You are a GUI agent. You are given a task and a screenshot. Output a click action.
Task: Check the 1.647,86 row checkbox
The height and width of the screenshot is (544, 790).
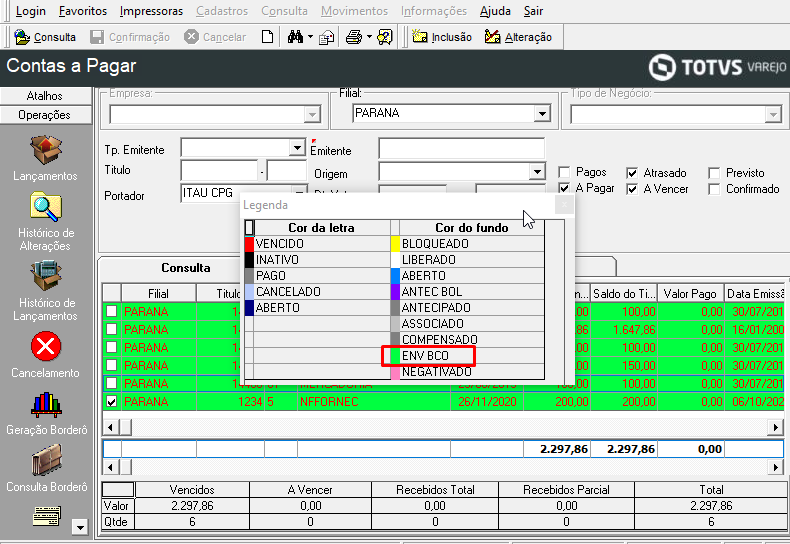(x=111, y=329)
